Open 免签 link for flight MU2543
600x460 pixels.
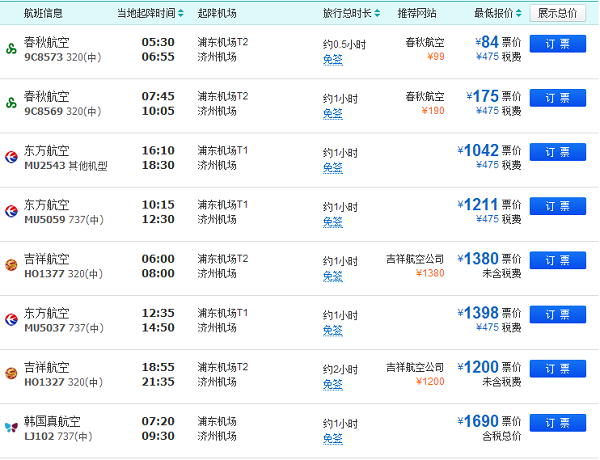click(332, 168)
